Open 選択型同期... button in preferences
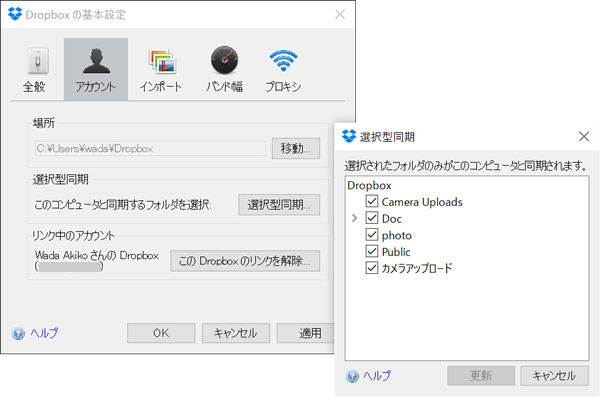 click(279, 204)
